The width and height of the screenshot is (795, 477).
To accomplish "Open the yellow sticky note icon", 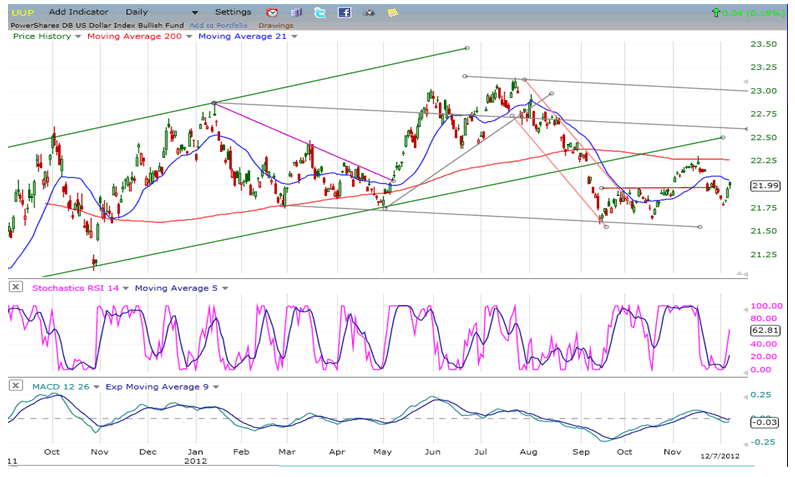I will (392, 12).
